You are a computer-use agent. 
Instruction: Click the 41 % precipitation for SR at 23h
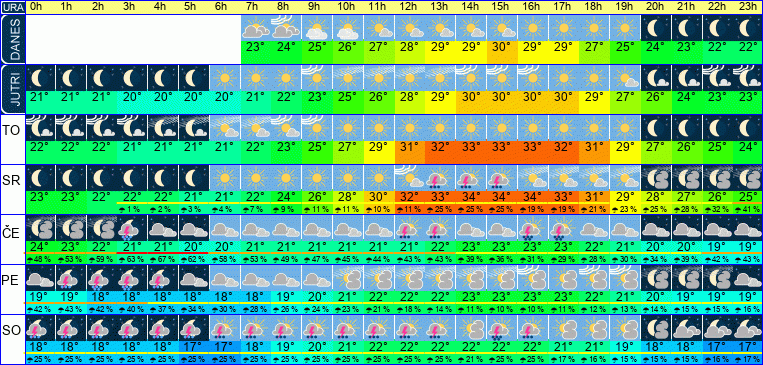(748, 209)
